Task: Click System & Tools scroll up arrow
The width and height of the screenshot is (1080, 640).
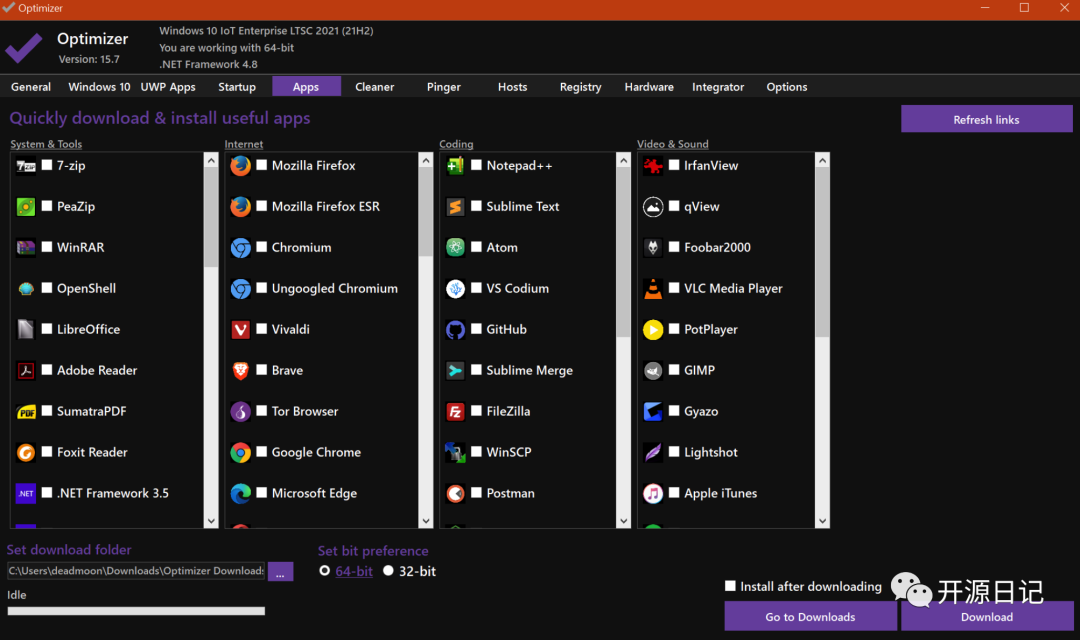Action: click(211, 161)
